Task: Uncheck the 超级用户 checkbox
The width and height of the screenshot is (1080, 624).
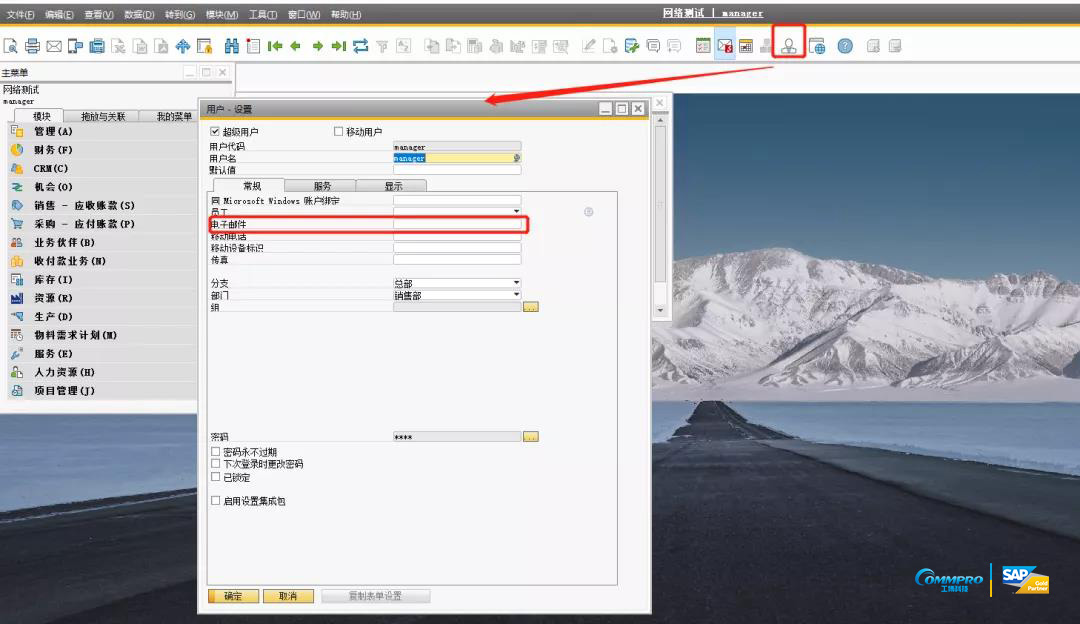Action: [x=214, y=132]
